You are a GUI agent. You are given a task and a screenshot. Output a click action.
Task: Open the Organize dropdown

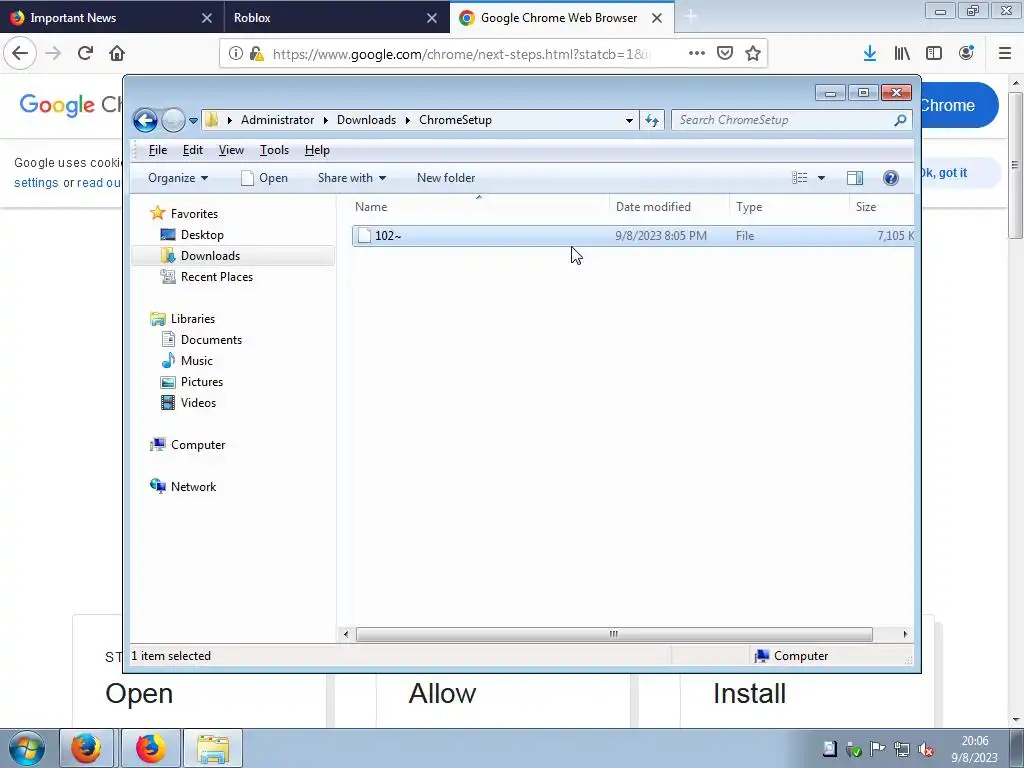click(x=178, y=178)
